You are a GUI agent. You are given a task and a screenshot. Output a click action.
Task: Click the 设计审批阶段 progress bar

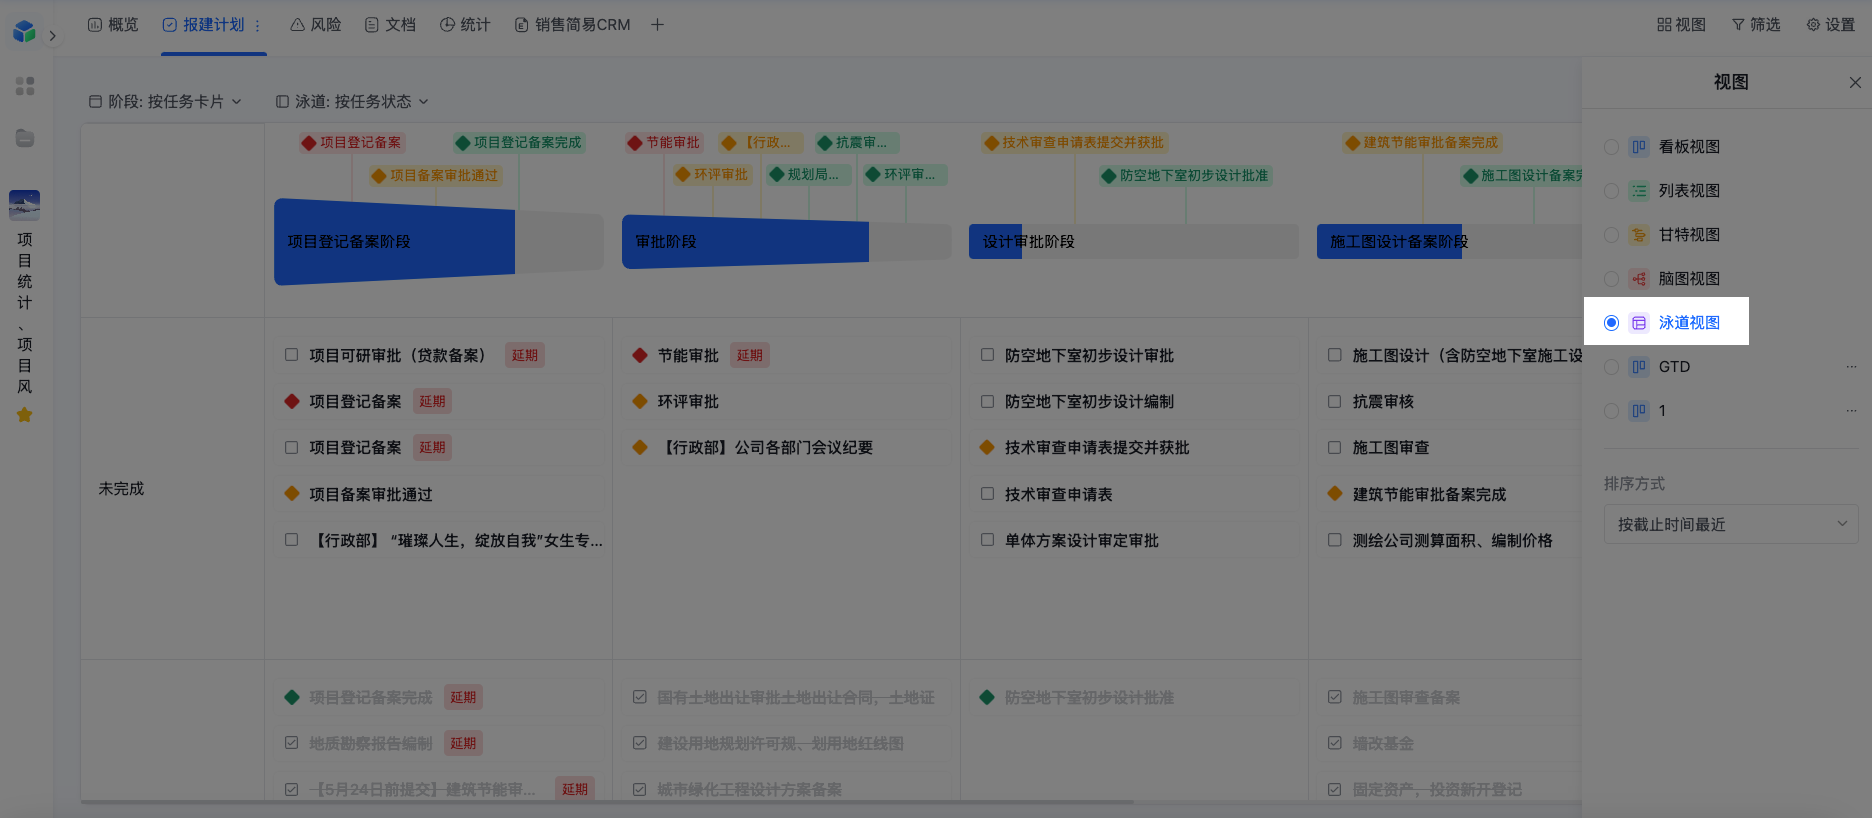[x=1134, y=242]
